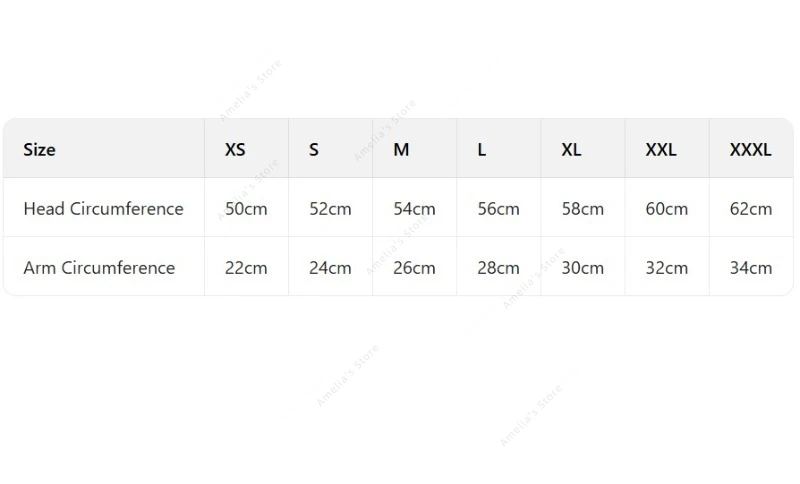Select the 32cm cell under XXL
Screen dimensions: 800x484
click(667, 268)
